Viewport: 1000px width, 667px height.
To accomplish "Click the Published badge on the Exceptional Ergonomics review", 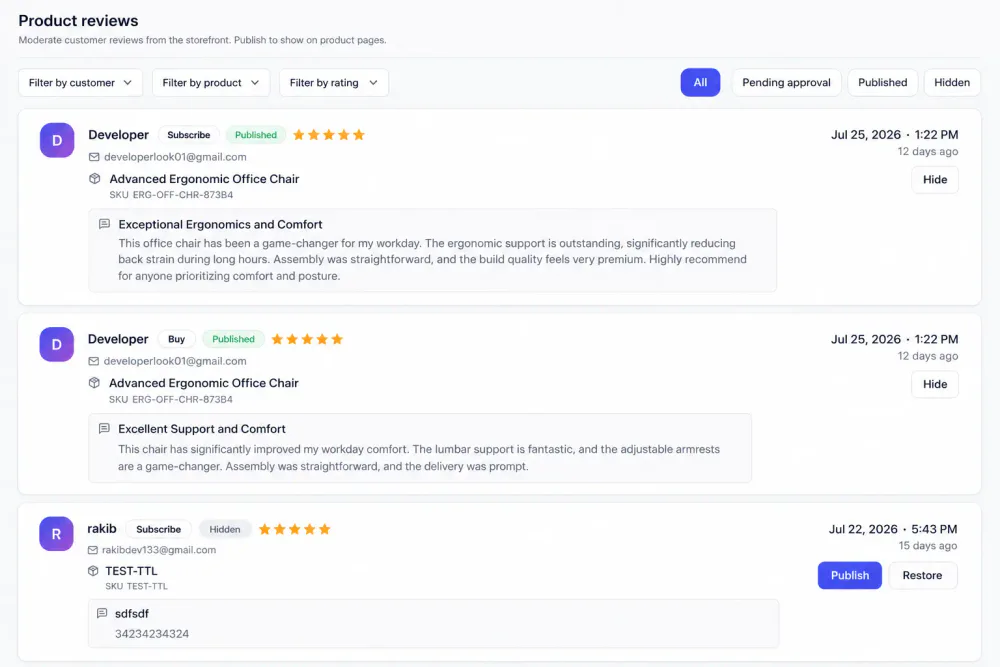I will (256, 135).
